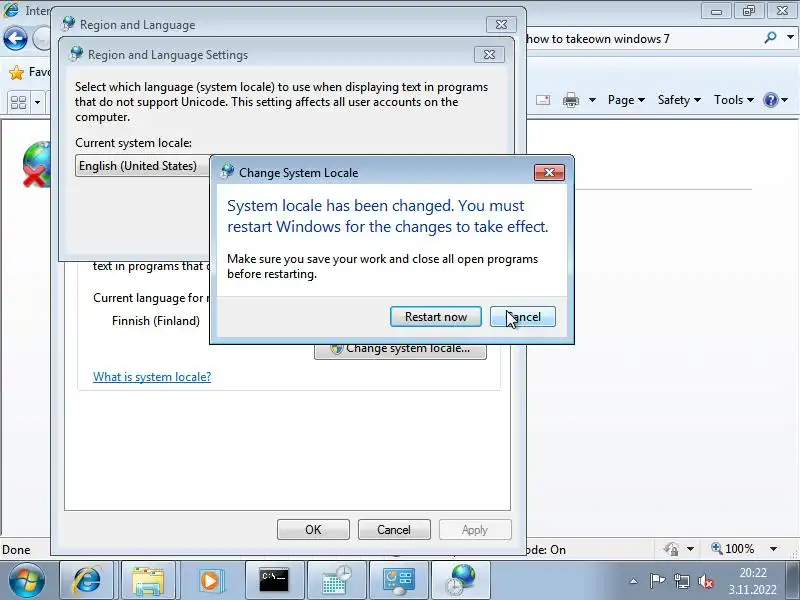Restore down Internet Explorer window
800x600 pixels.
tap(748, 11)
